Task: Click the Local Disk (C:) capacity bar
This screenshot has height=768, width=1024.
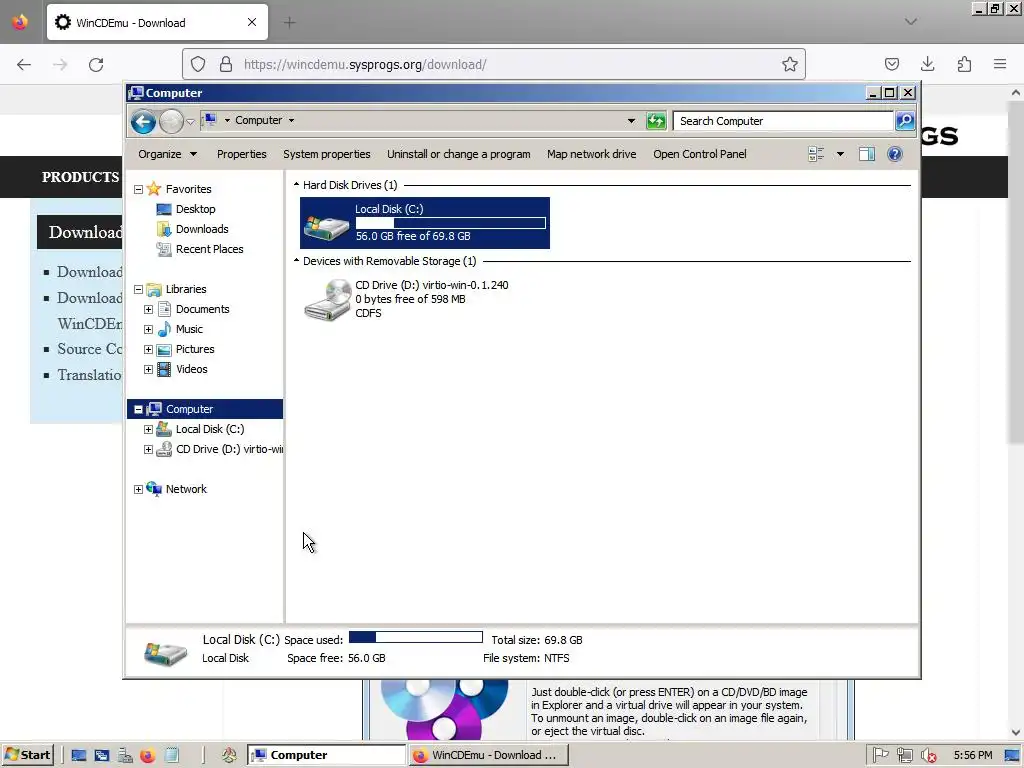Action: point(451,223)
